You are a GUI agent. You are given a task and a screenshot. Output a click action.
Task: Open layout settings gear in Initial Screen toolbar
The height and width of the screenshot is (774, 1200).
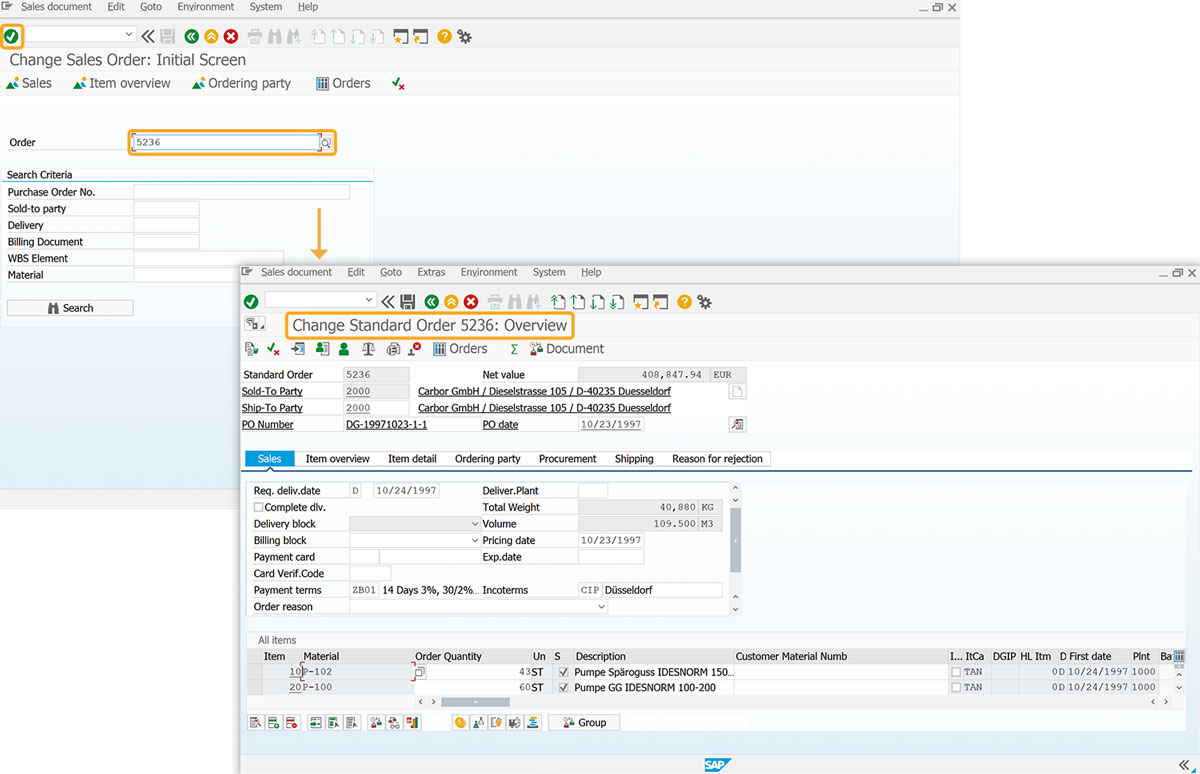click(464, 36)
